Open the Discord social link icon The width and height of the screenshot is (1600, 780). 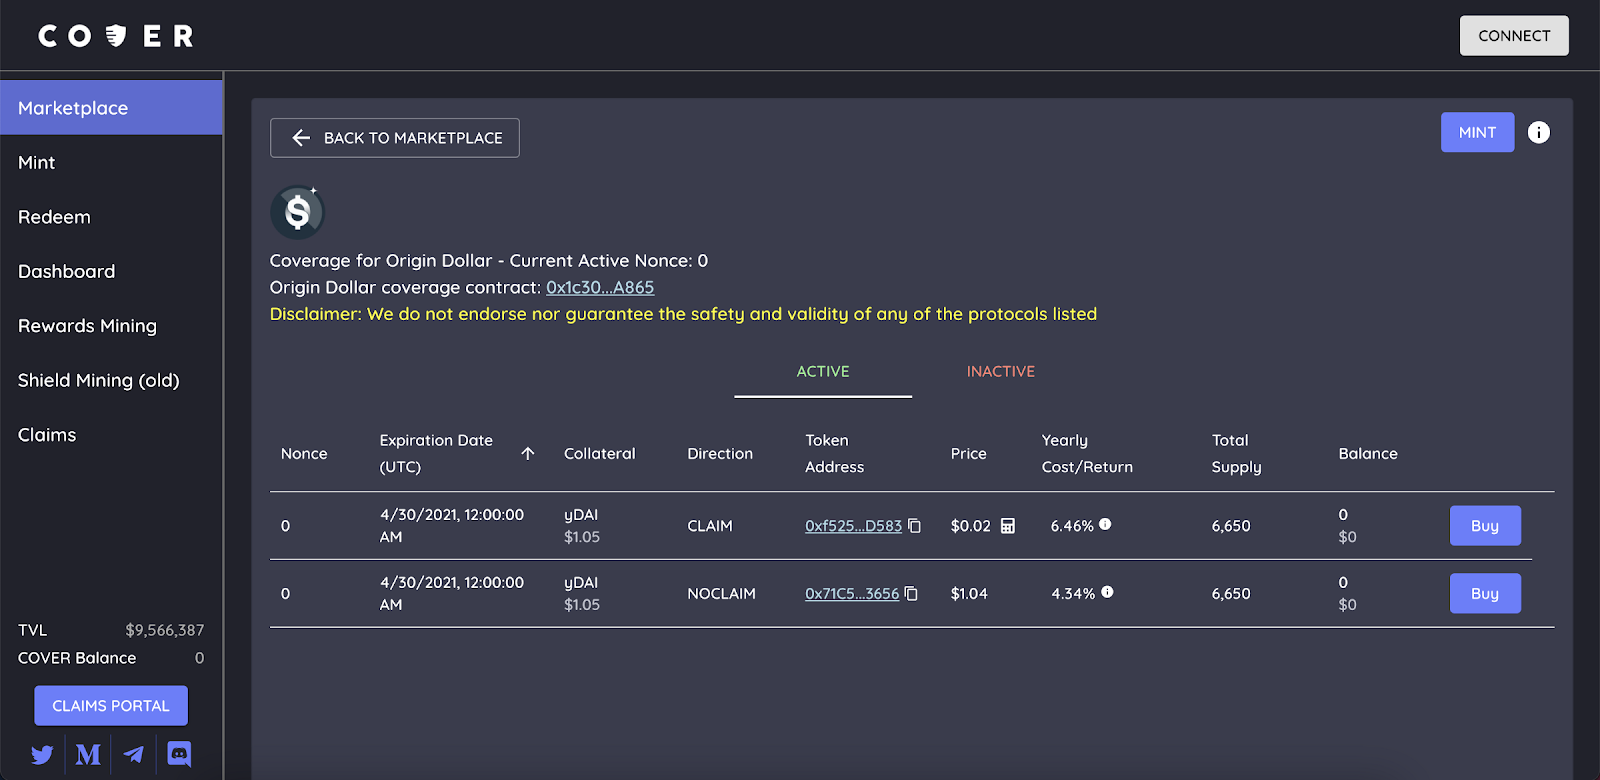click(x=179, y=754)
